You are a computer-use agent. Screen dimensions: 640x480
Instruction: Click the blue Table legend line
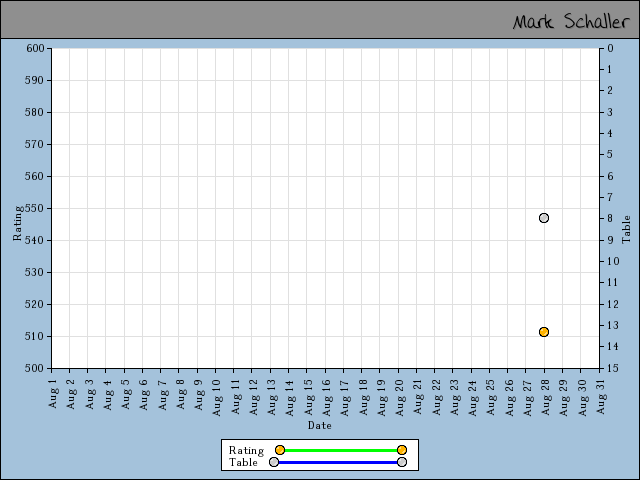[x=338, y=462]
